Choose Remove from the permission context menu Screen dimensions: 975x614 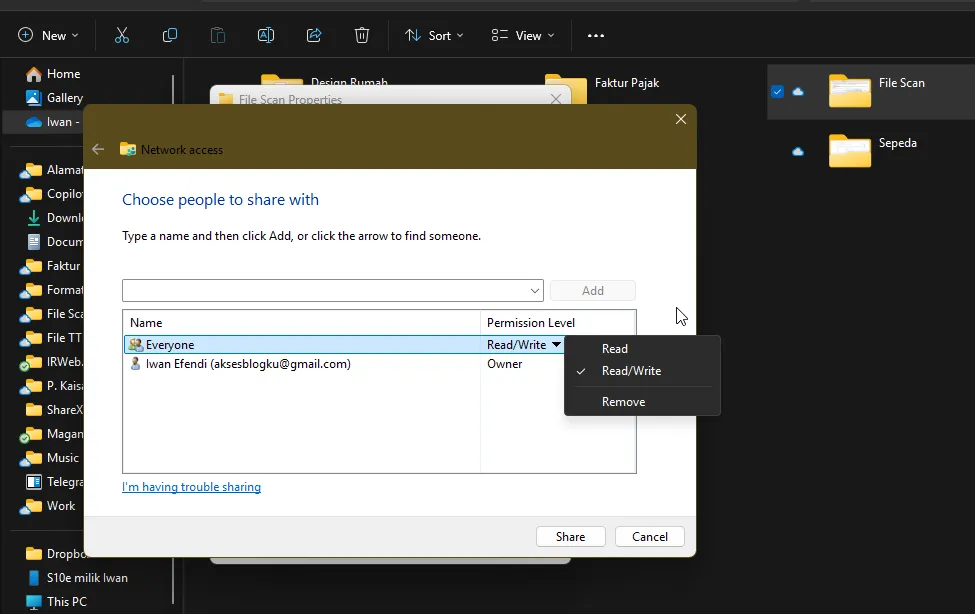click(623, 401)
